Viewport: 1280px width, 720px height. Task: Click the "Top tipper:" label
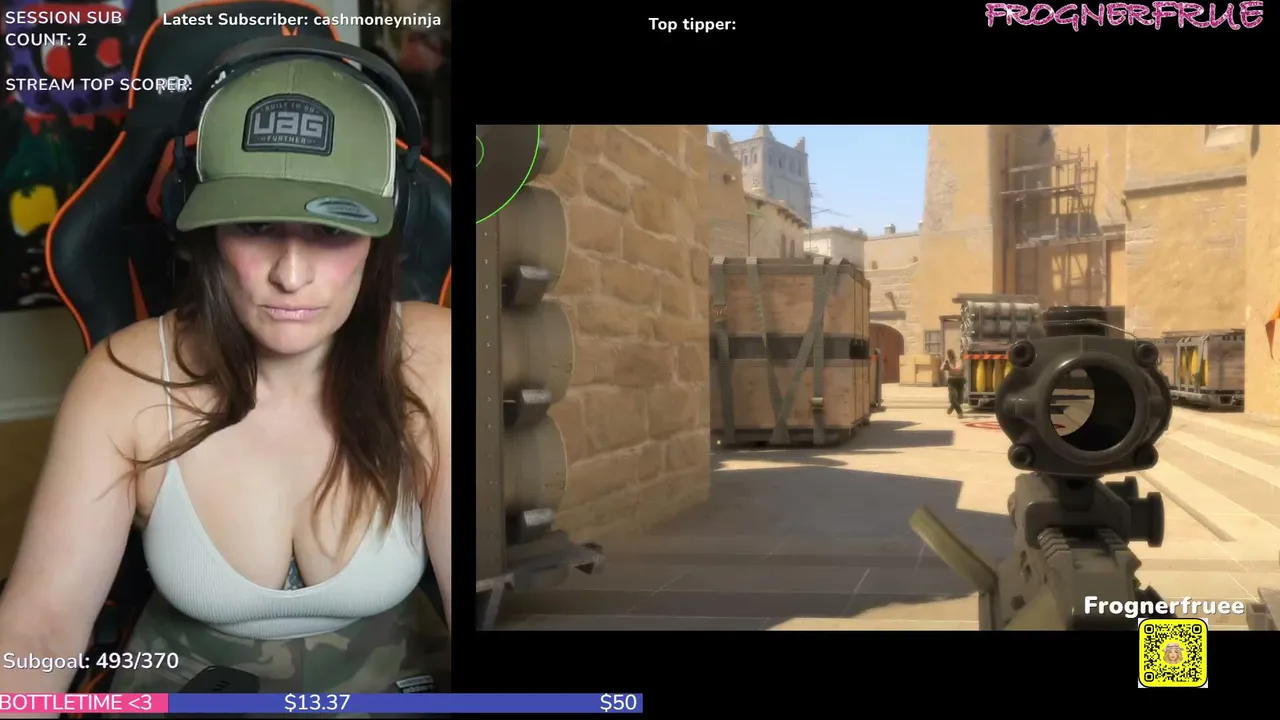pyautogui.click(x=692, y=24)
